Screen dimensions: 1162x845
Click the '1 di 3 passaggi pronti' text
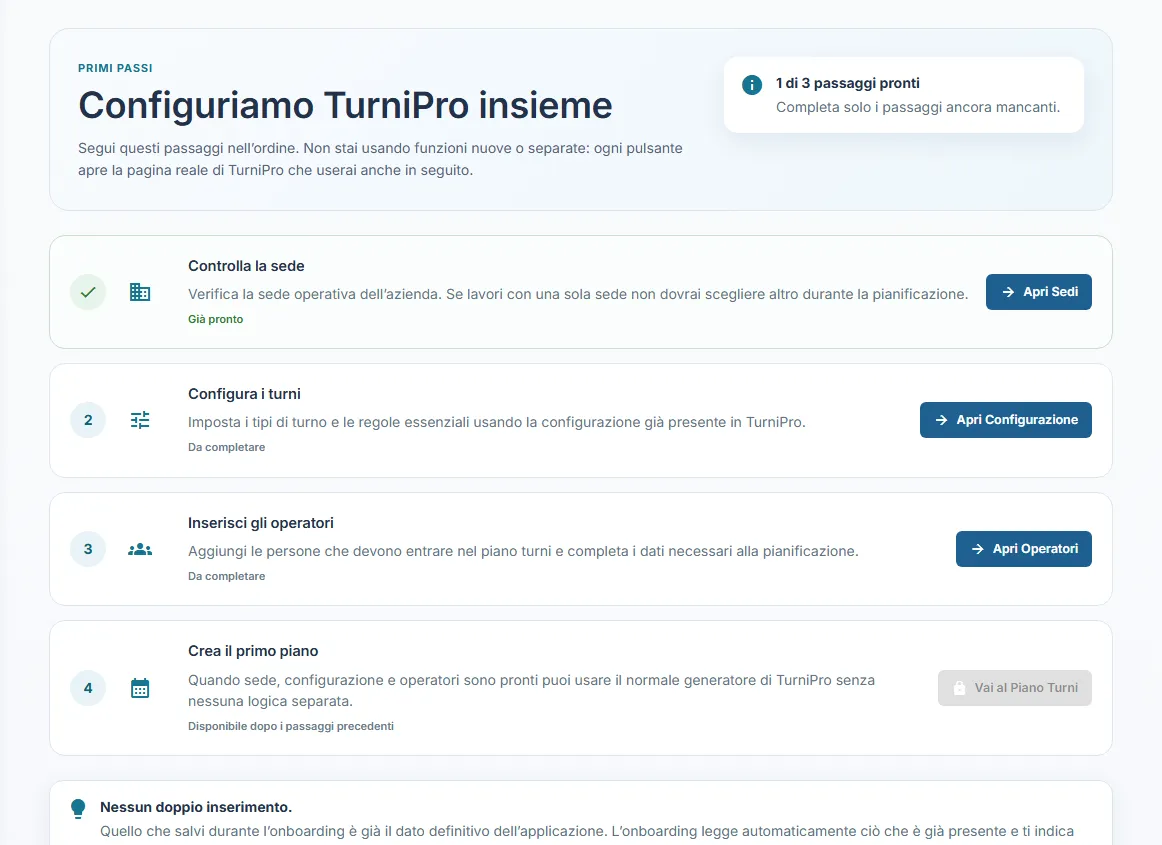click(848, 83)
